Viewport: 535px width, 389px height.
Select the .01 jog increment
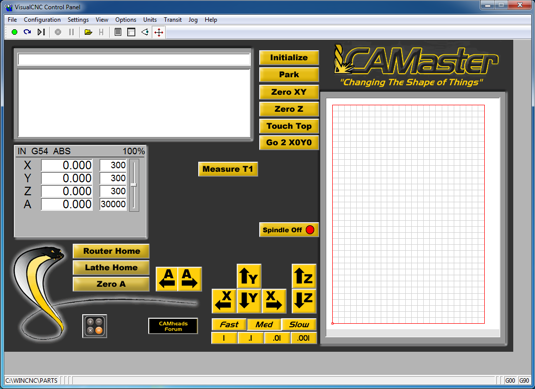coord(277,338)
